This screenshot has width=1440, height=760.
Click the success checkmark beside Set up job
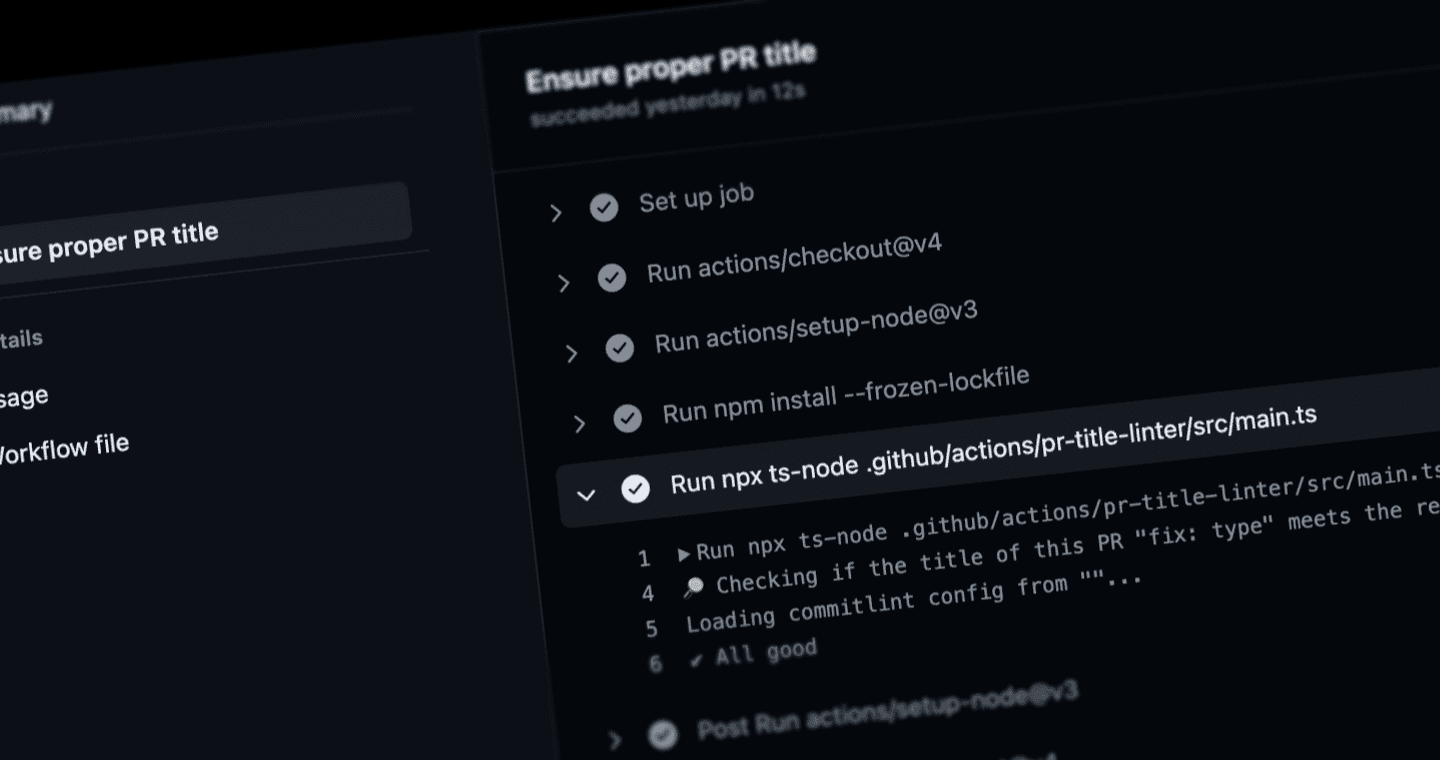coord(603,207)
